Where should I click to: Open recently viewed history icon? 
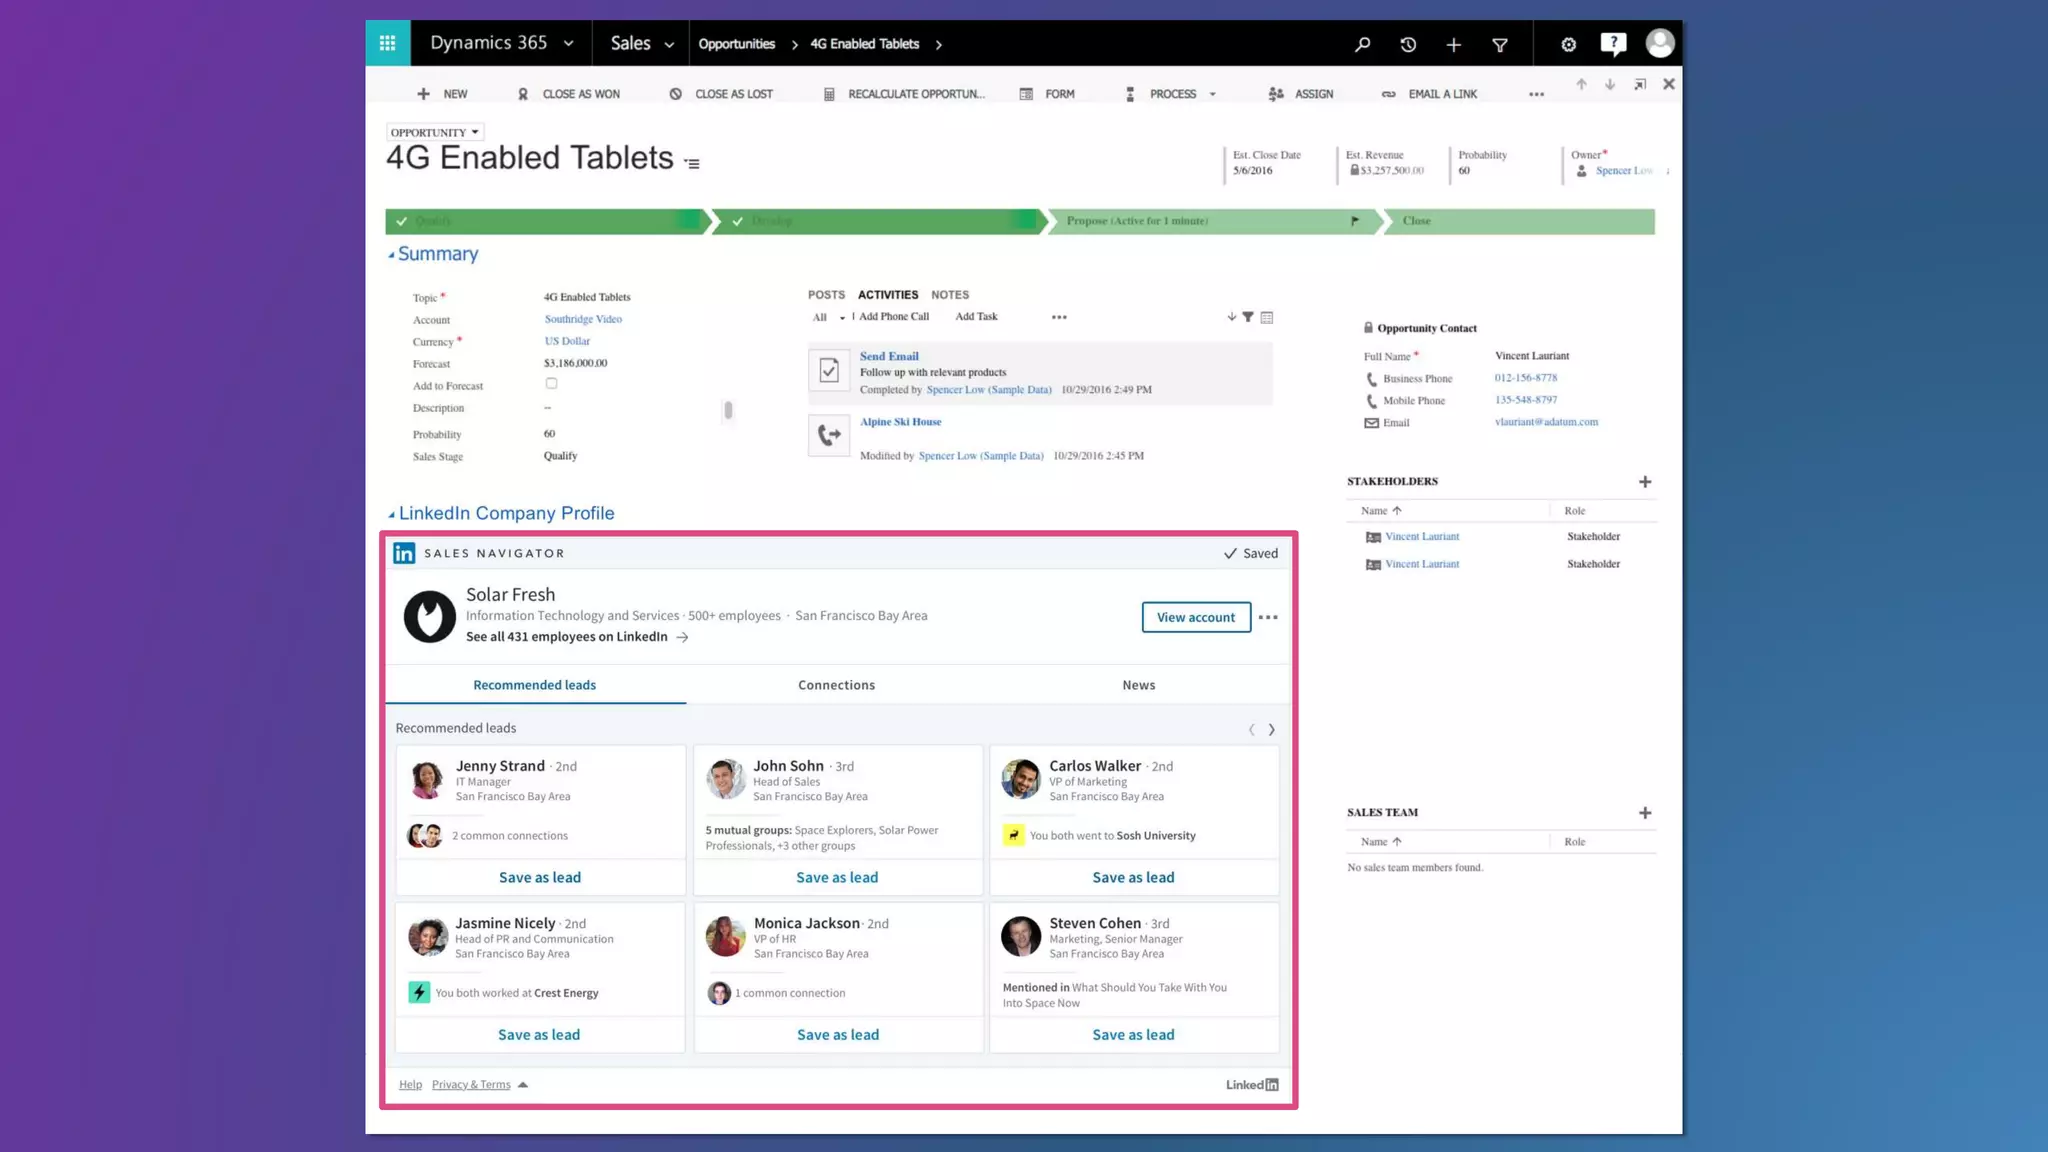[1408, 44]
